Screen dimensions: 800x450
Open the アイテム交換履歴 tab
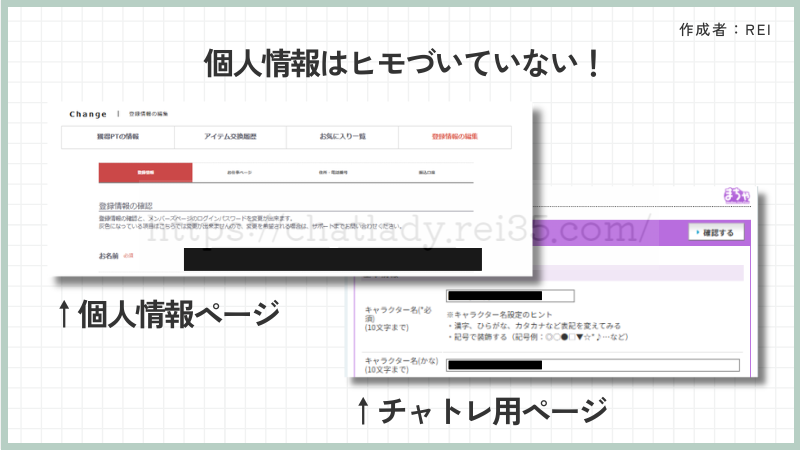tap(230, 137)
